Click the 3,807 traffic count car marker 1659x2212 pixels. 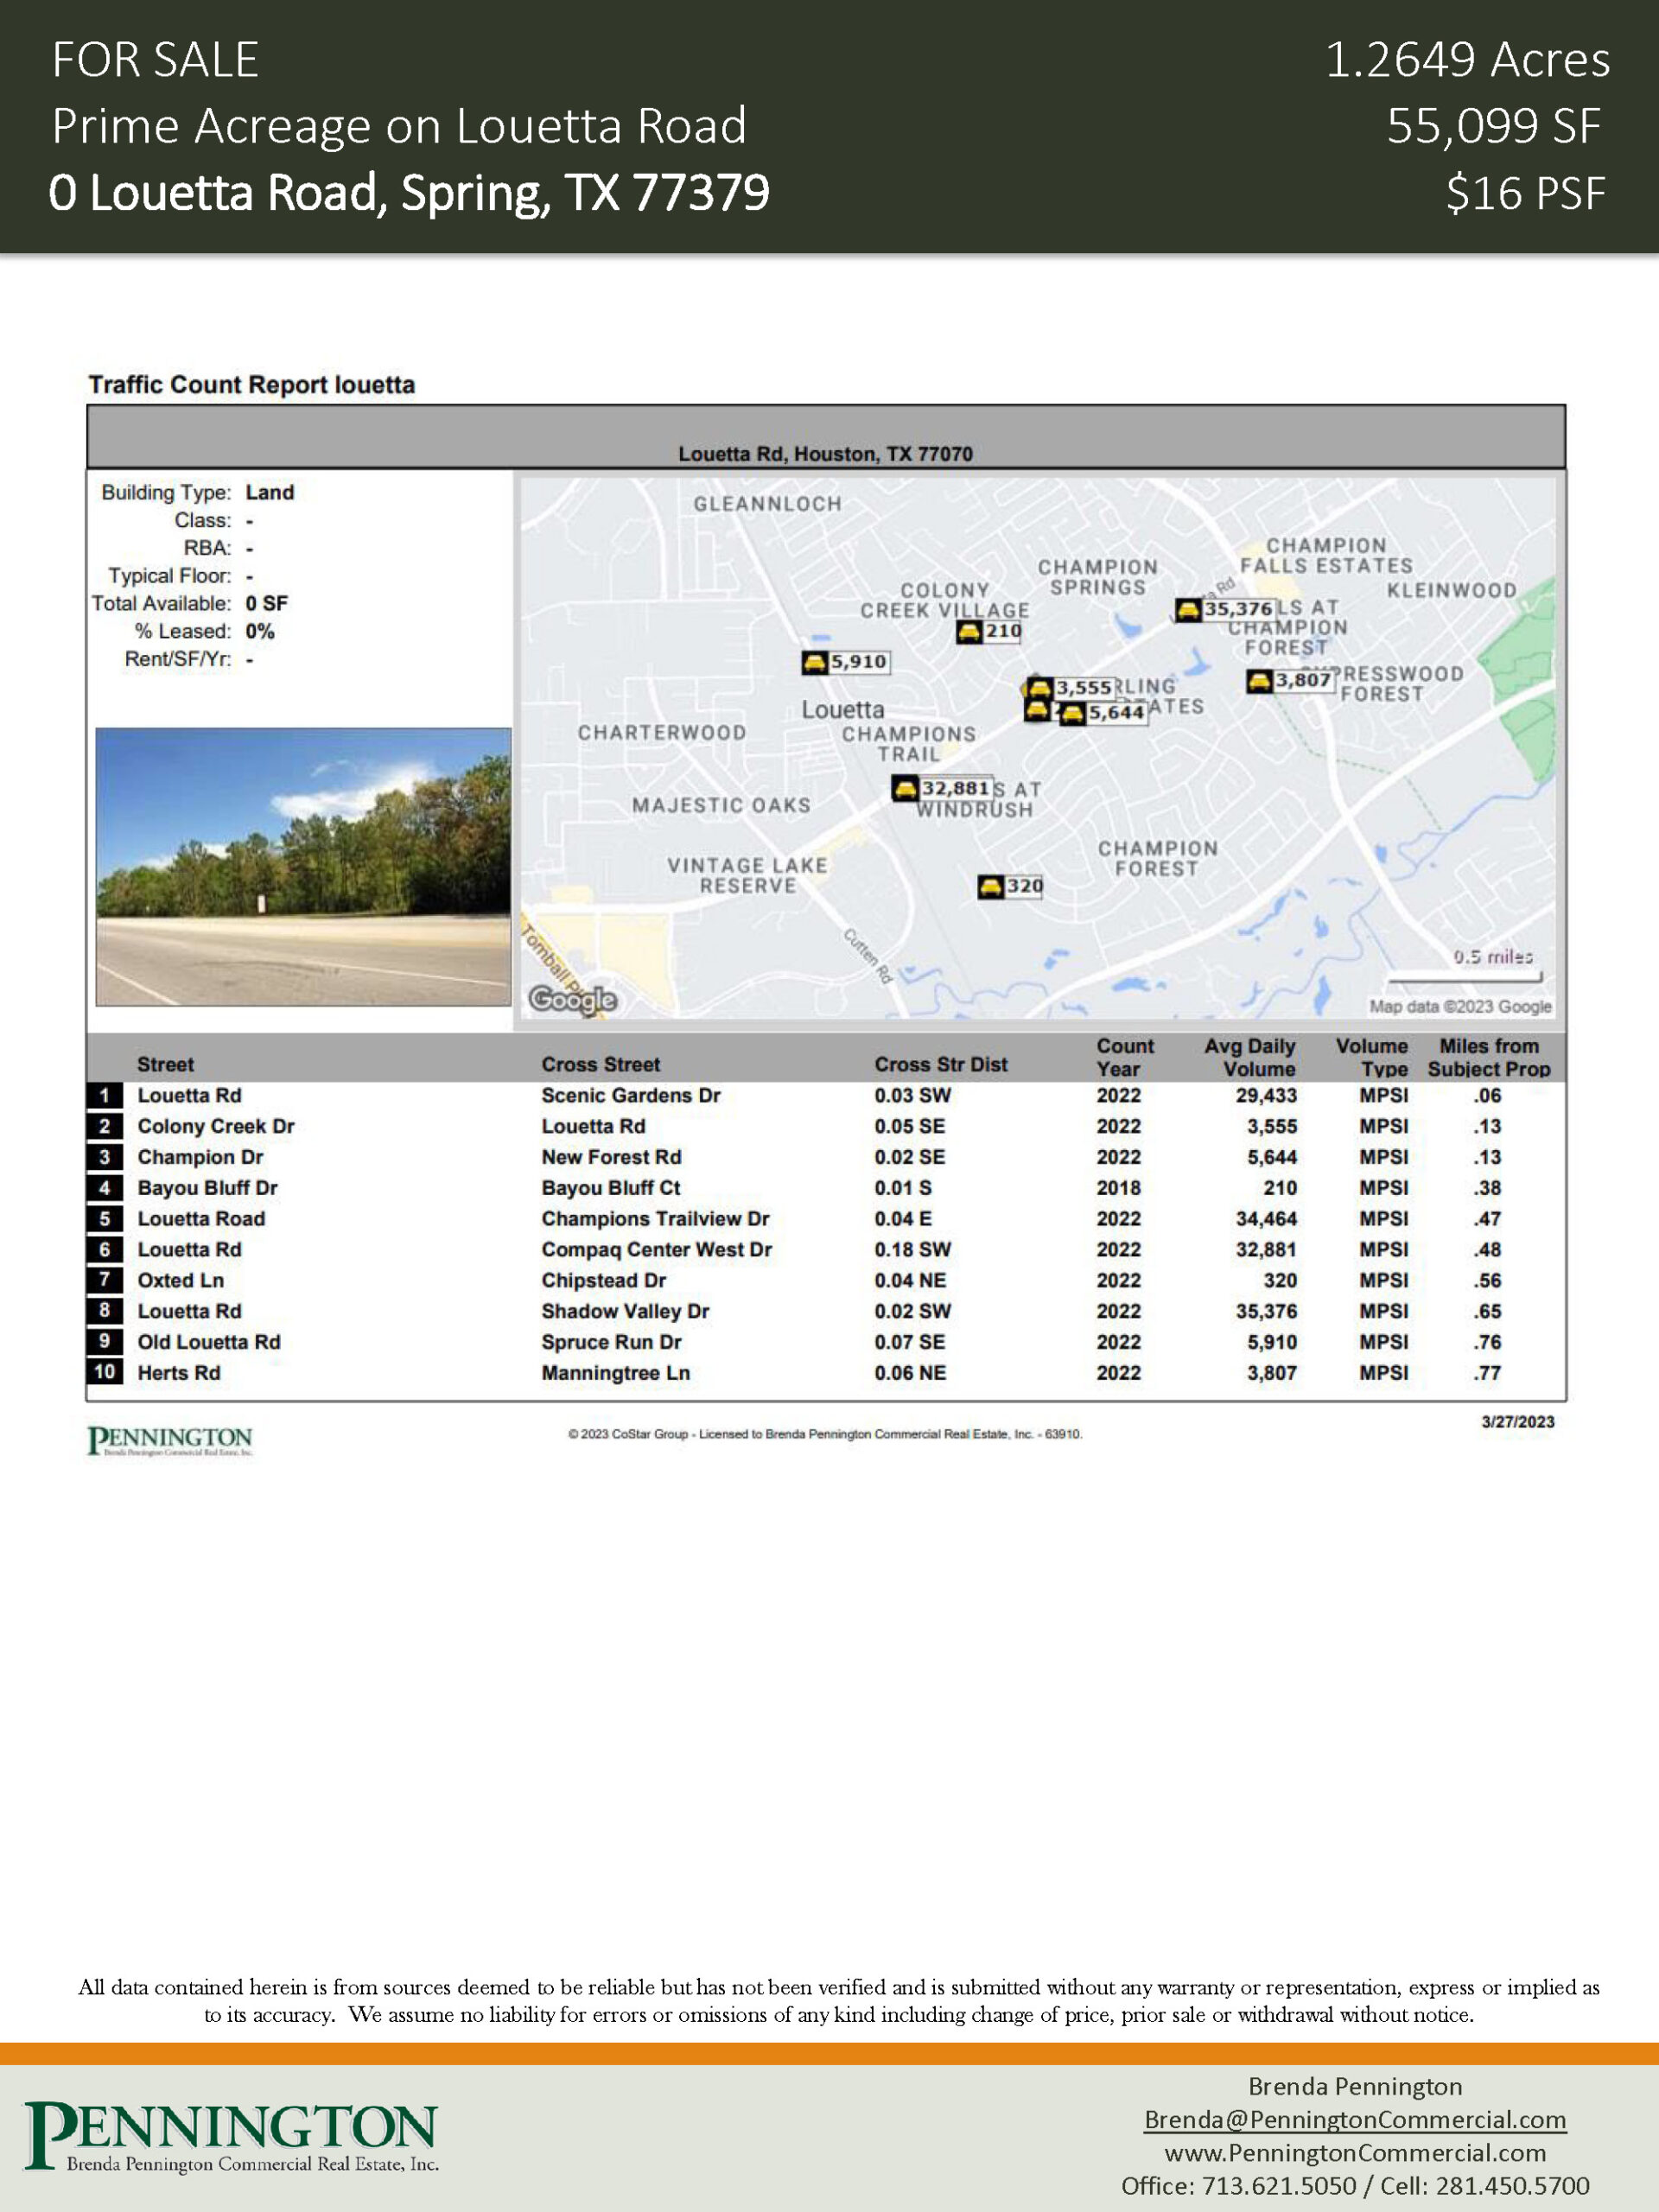[1259, 682]
